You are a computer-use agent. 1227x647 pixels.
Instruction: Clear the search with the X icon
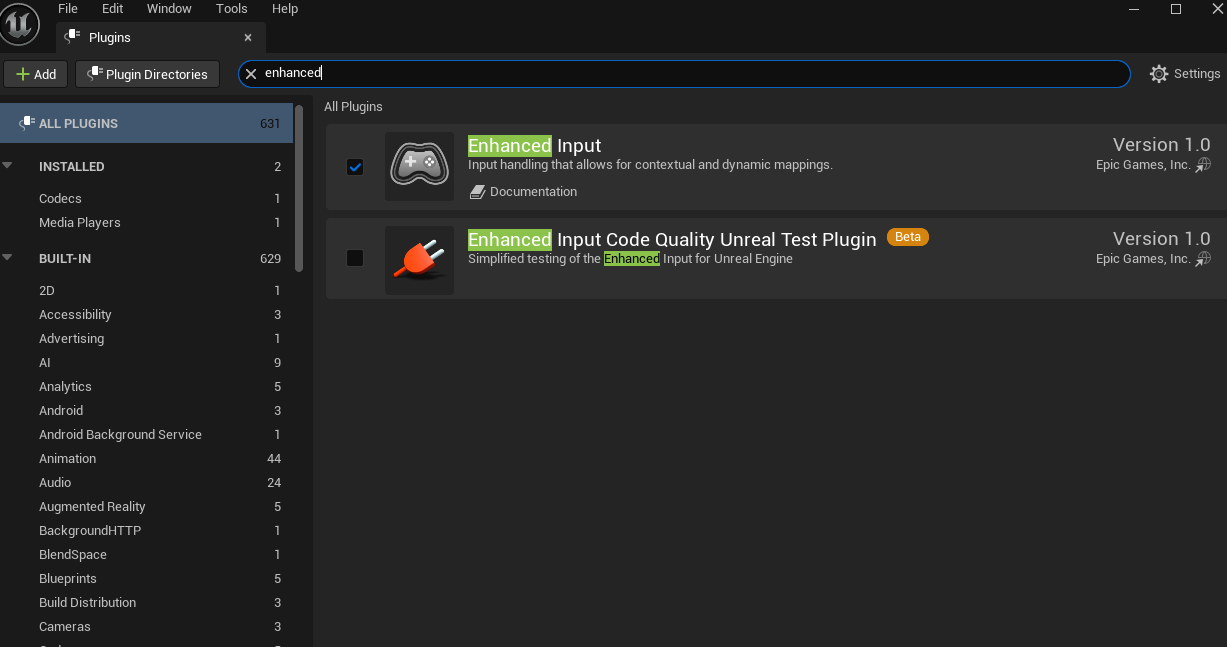click(251, 74)
